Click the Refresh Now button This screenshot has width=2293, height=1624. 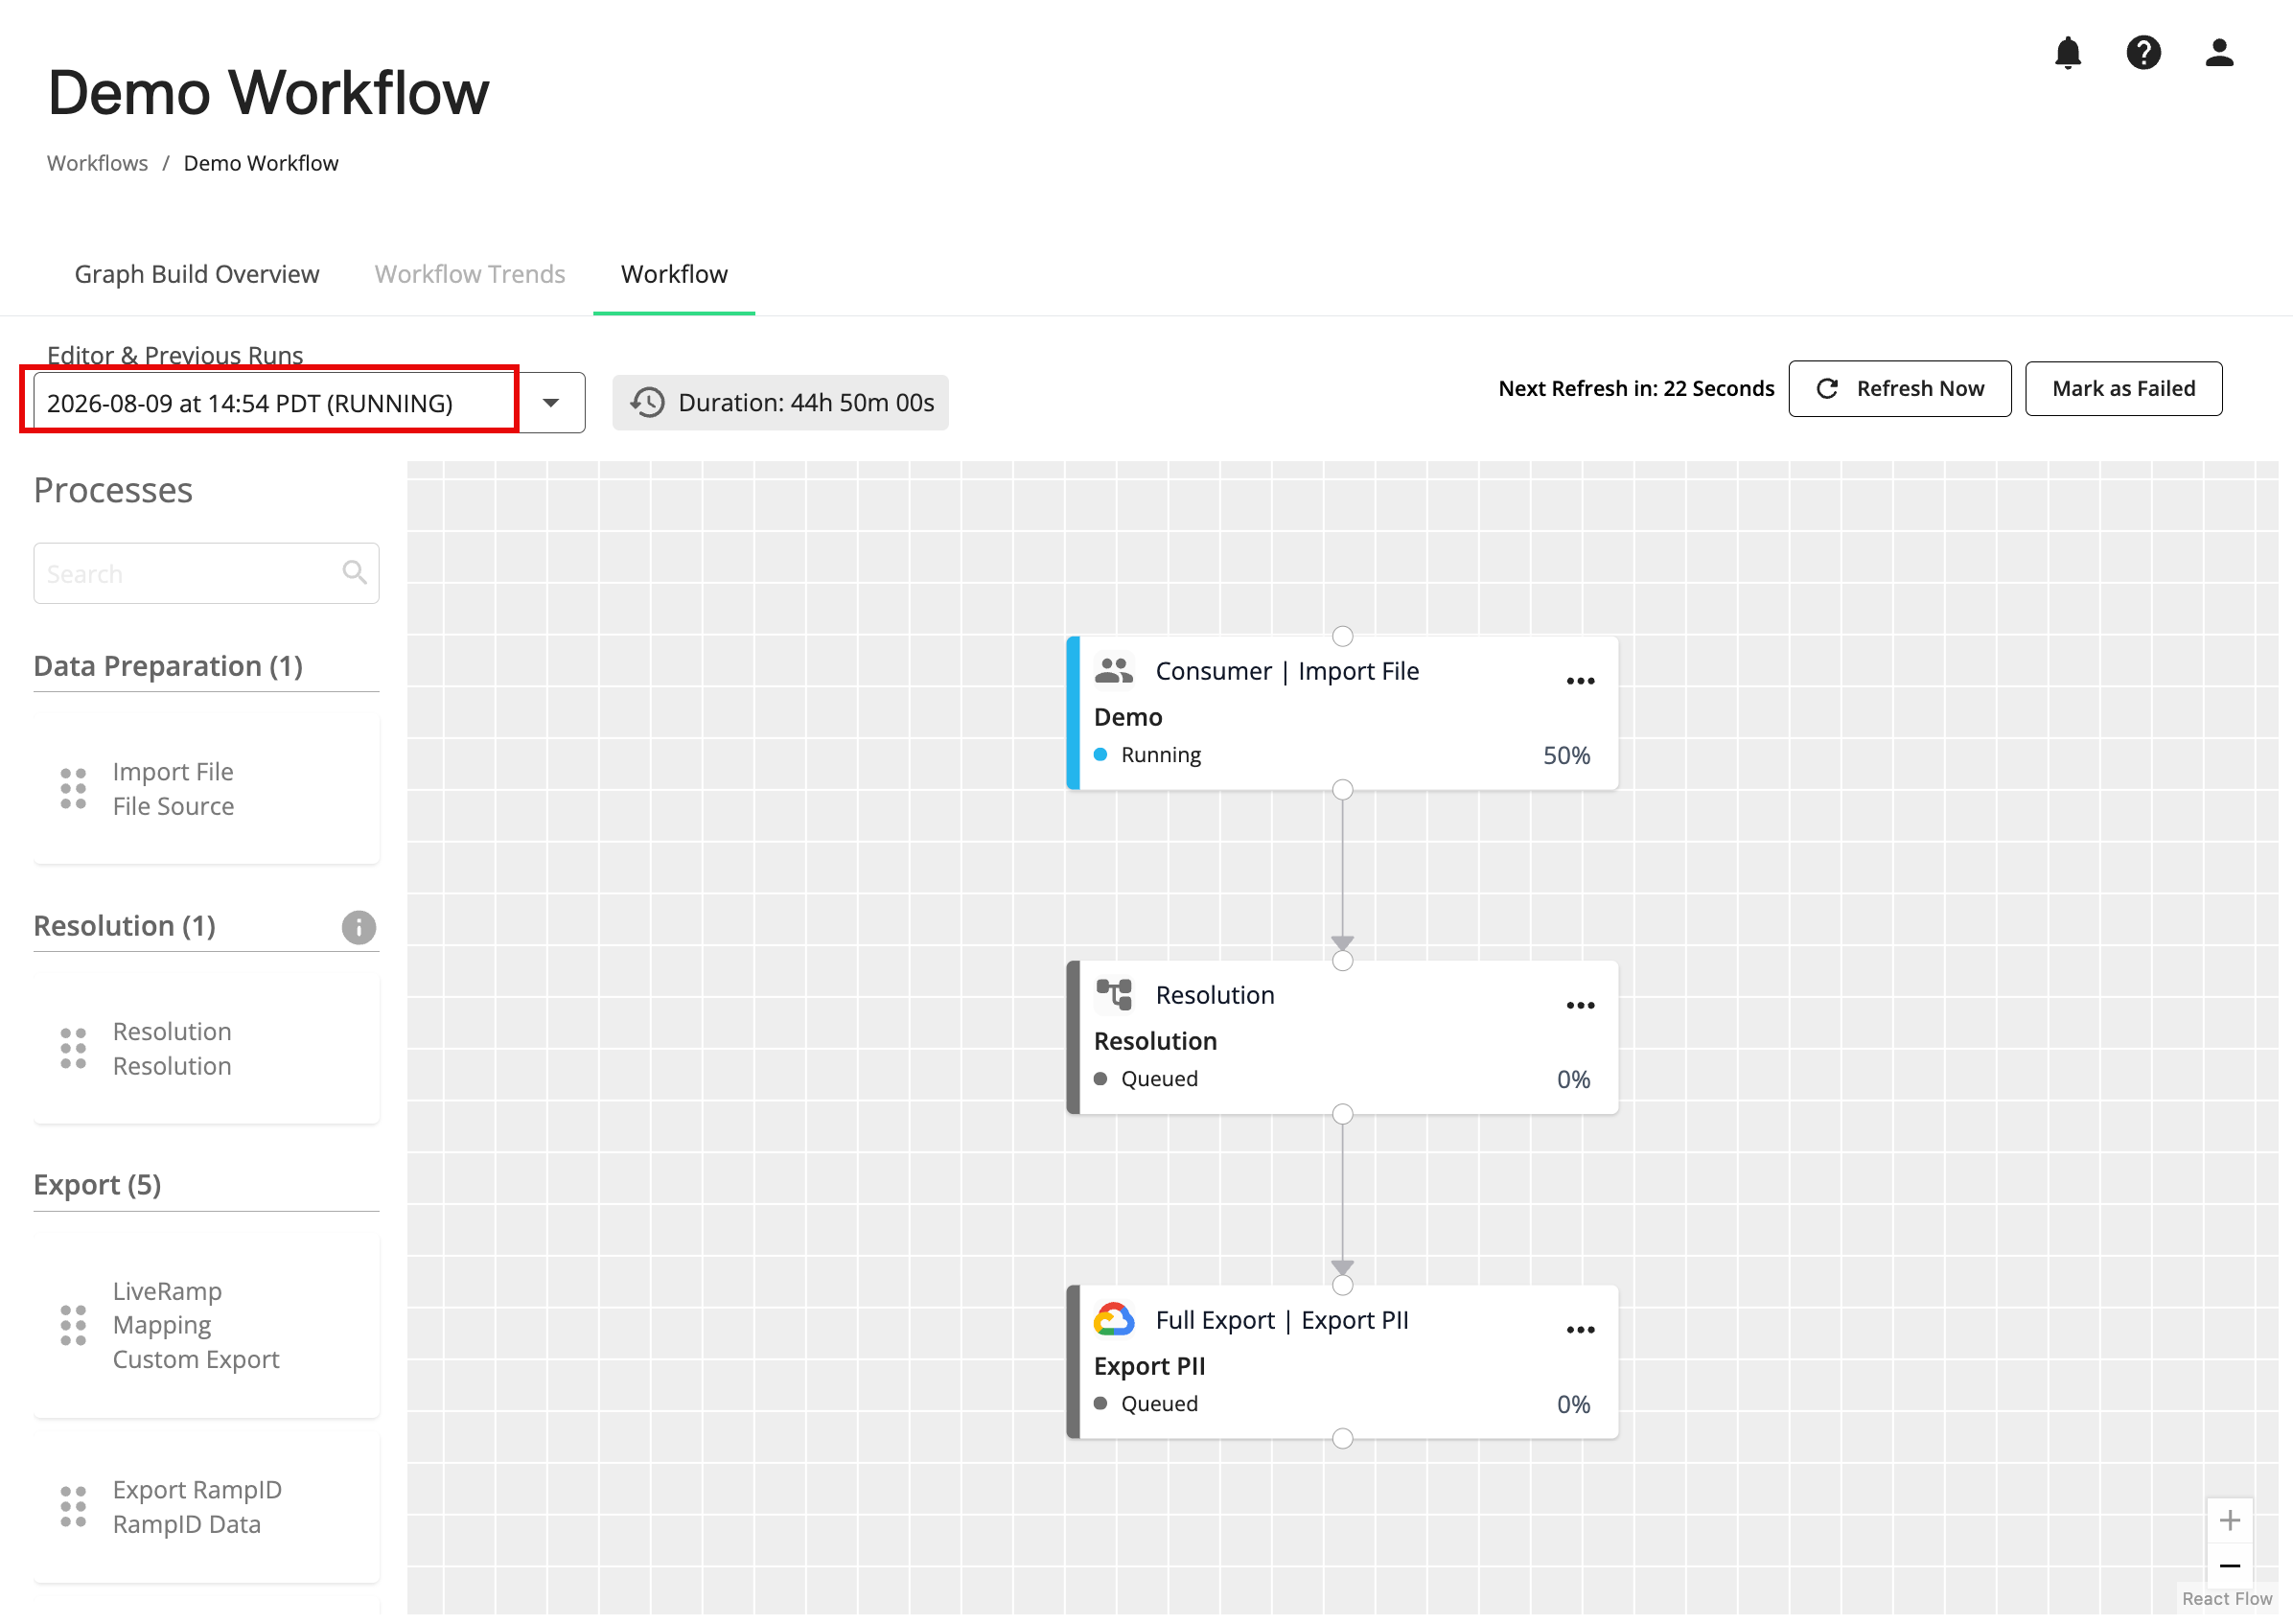pos(1899,389)
